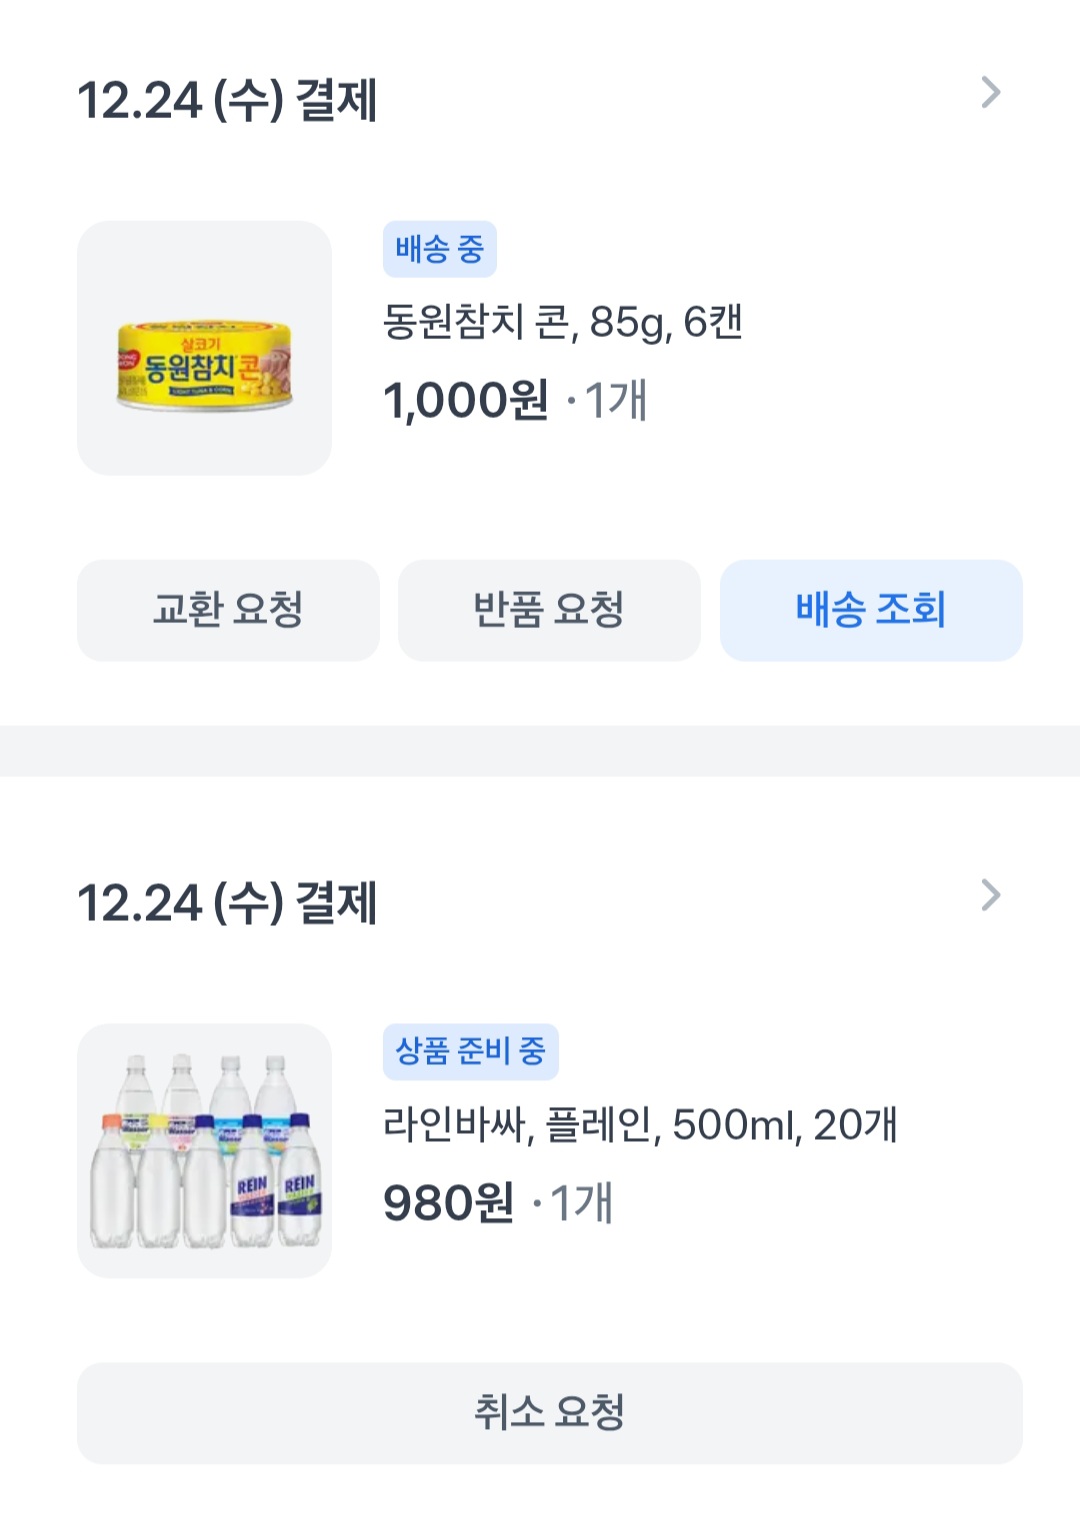Open 동원참치 콘, 85g, 6캔 product title
This screenshot has height=1526, width=1080.
tap(562, 323)
